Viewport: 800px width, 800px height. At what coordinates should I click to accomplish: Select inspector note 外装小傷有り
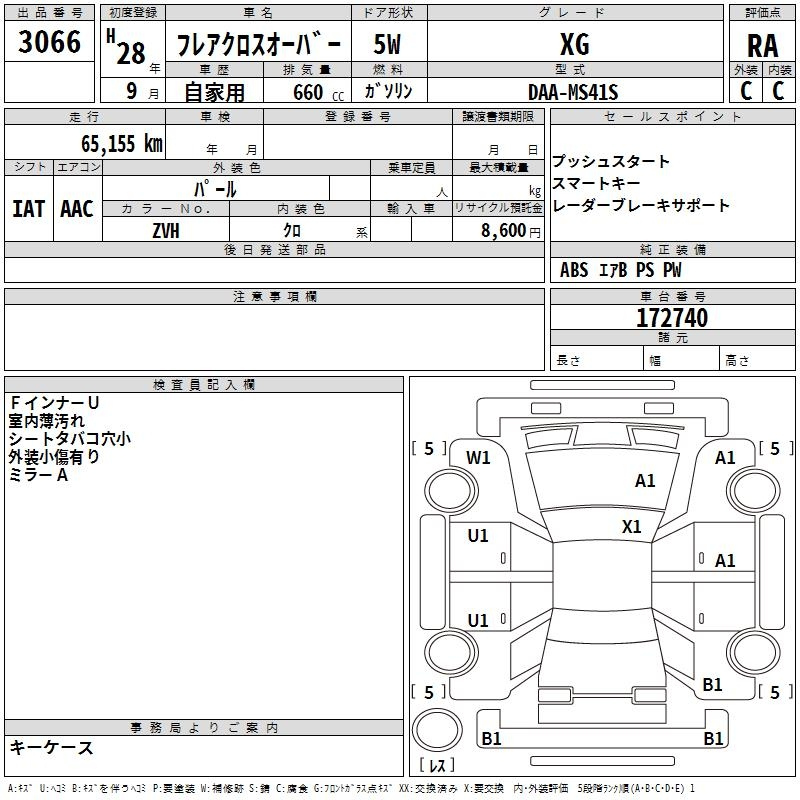(54, 457)
